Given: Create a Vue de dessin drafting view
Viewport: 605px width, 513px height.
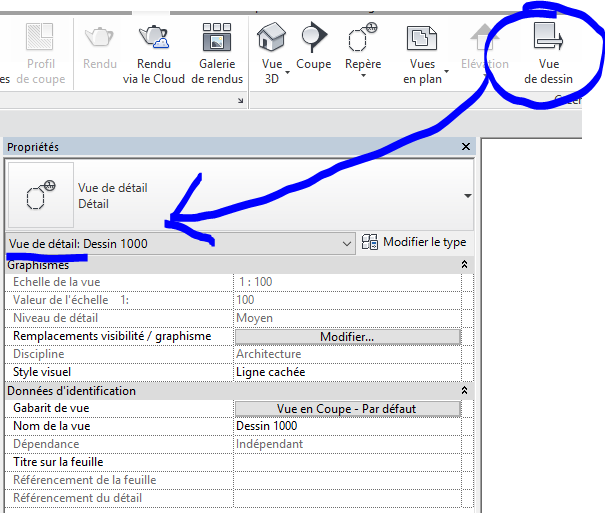Looking at the screenshot, I should coord(548,52).
